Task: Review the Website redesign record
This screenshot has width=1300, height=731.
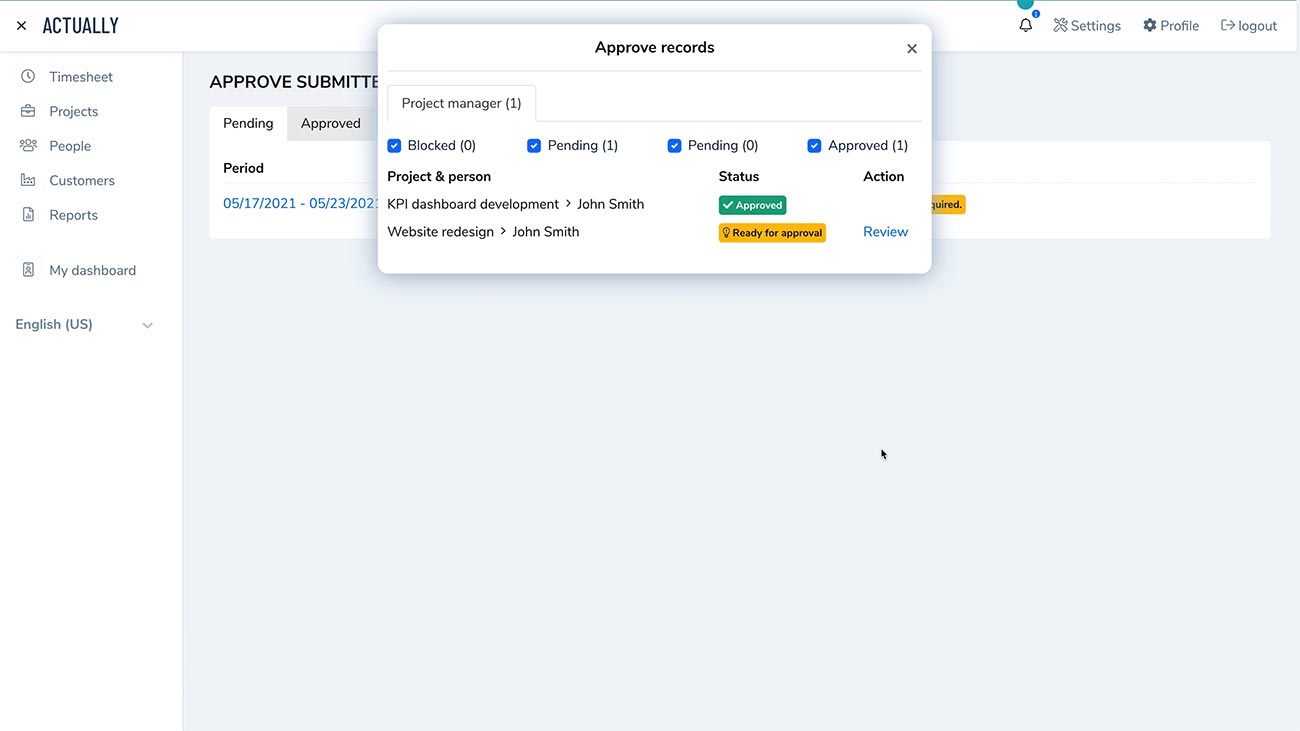Action: [x=885, y=232]
